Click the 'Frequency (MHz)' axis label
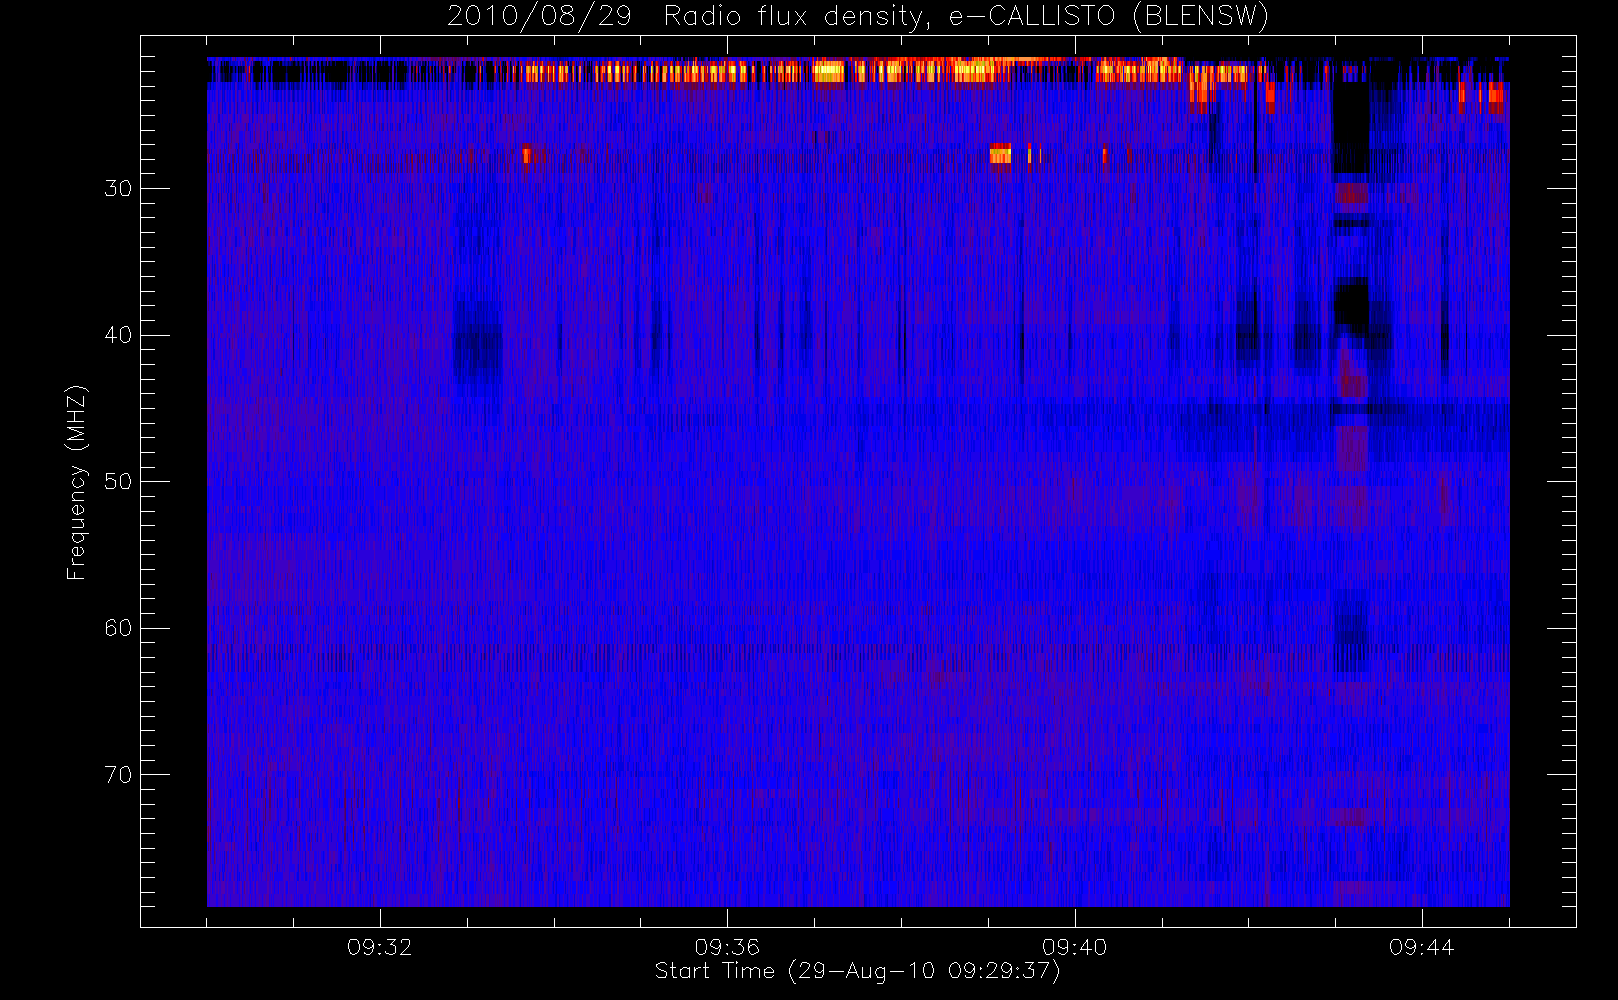The image size is (1618, 1000). click(76, 482)
